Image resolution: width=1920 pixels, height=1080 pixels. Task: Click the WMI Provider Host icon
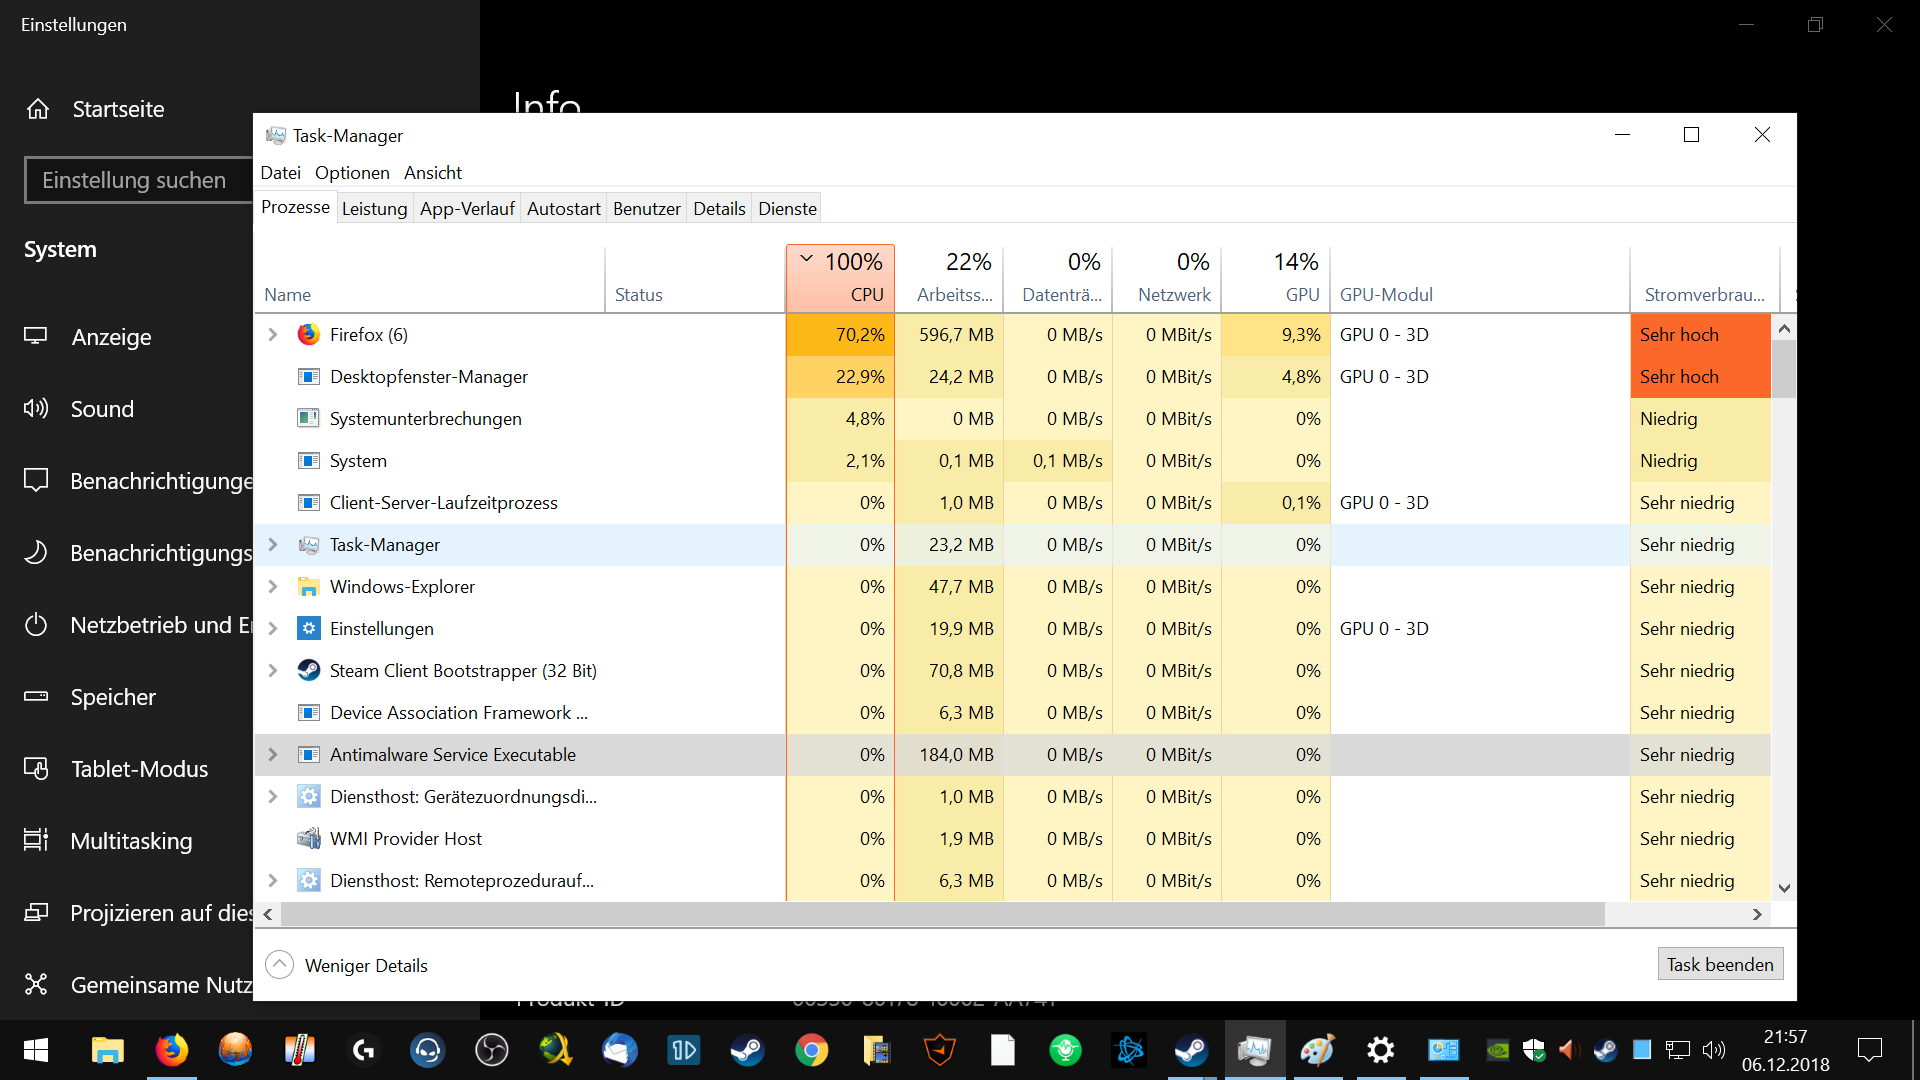point(308,839)
